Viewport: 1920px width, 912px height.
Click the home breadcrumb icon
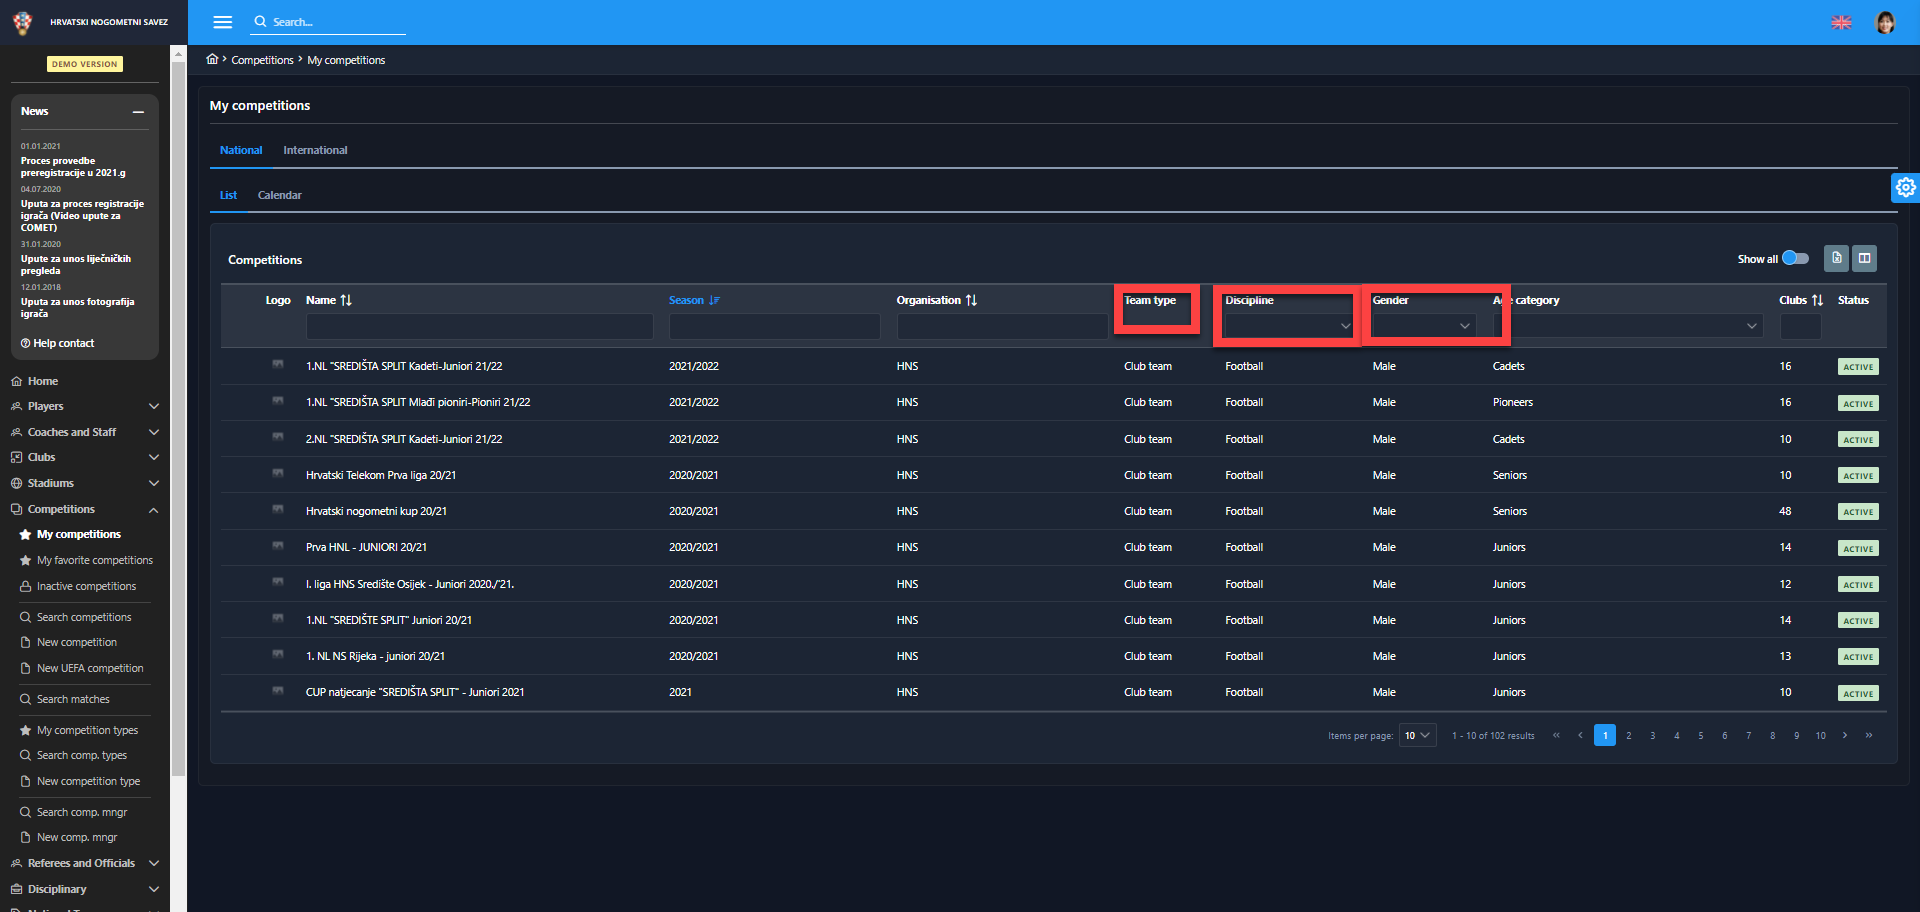tap(212, 59)
